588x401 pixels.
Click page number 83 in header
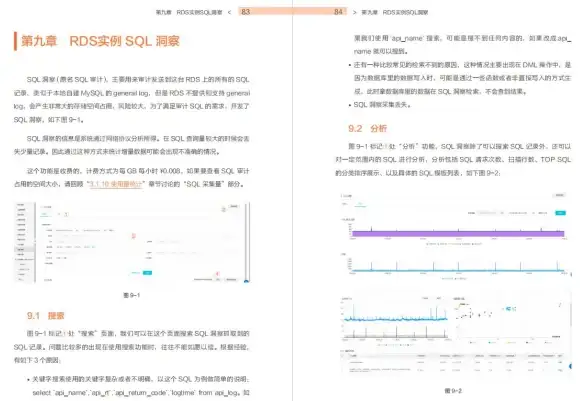pos(246,12)
